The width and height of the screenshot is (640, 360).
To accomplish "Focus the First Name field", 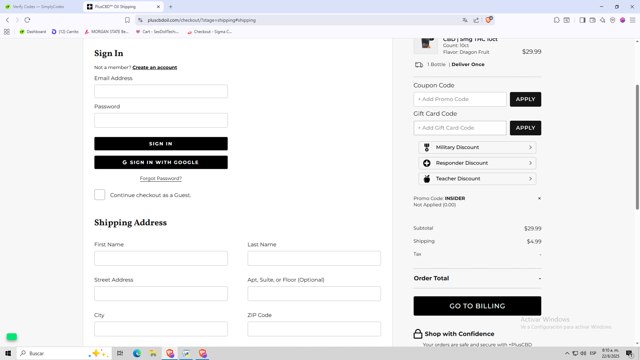I will click(x=161, y=258).
